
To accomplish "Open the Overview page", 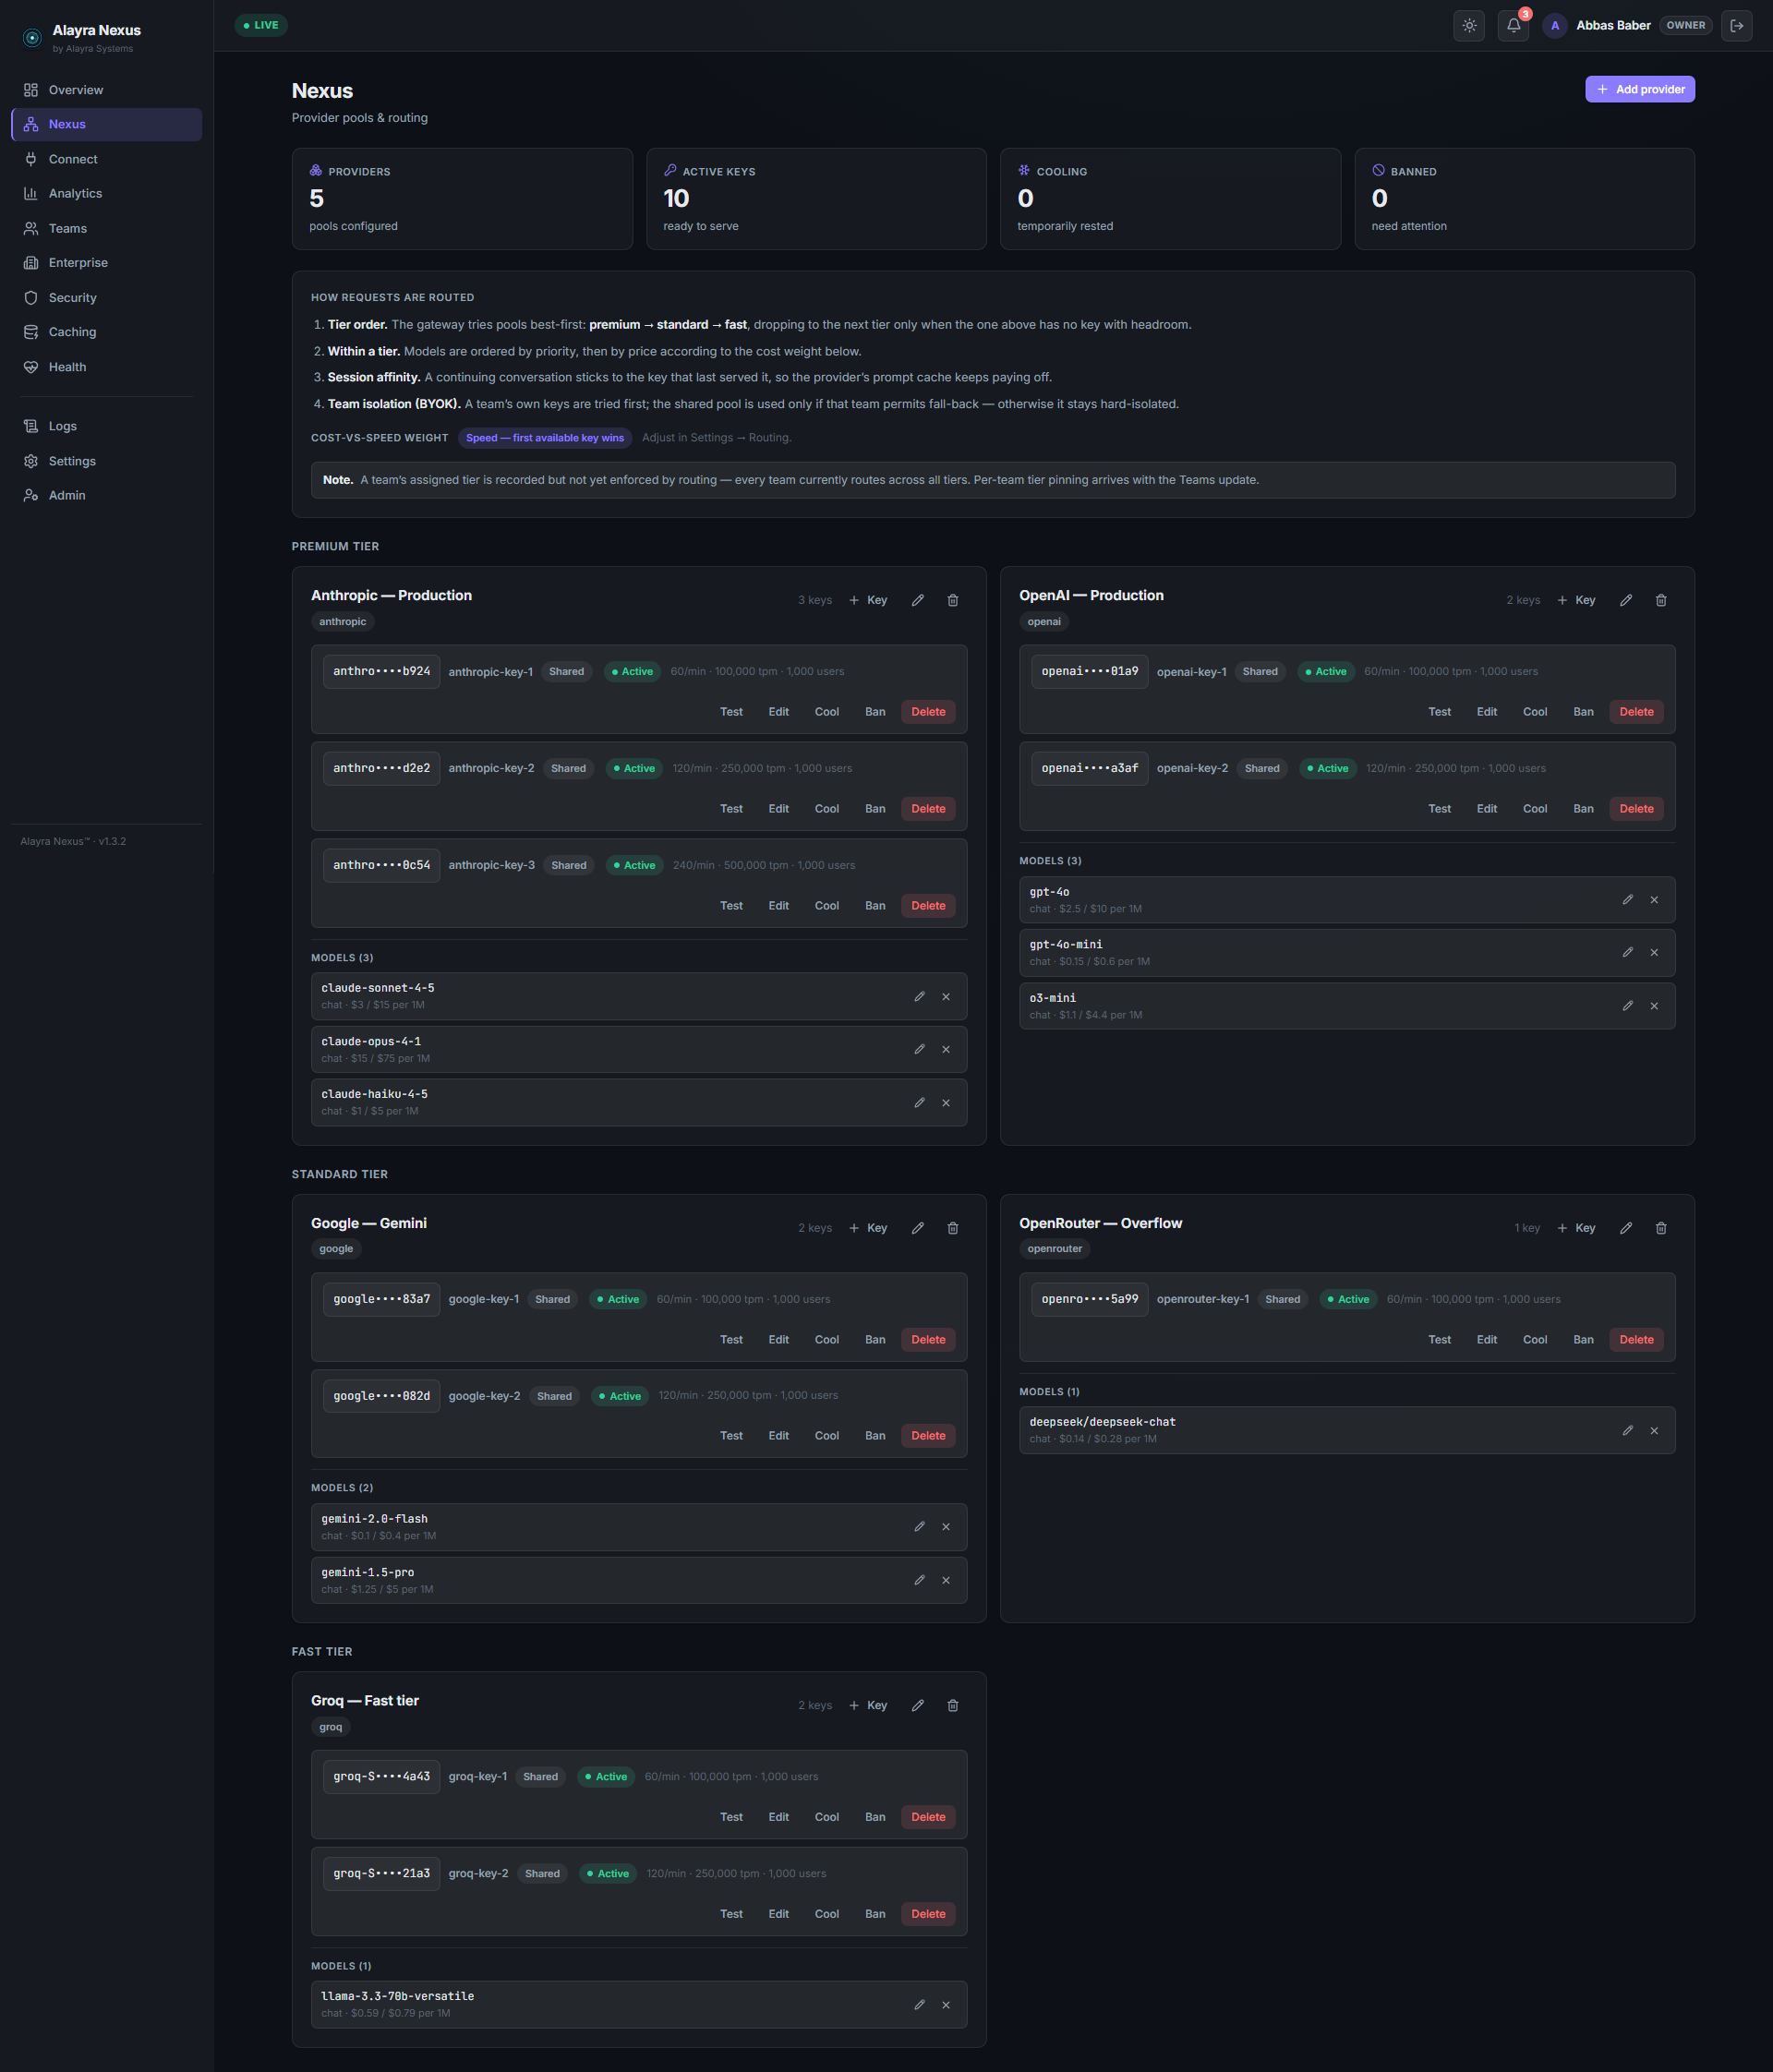I will pyautogui.click(x=106, y=90).
